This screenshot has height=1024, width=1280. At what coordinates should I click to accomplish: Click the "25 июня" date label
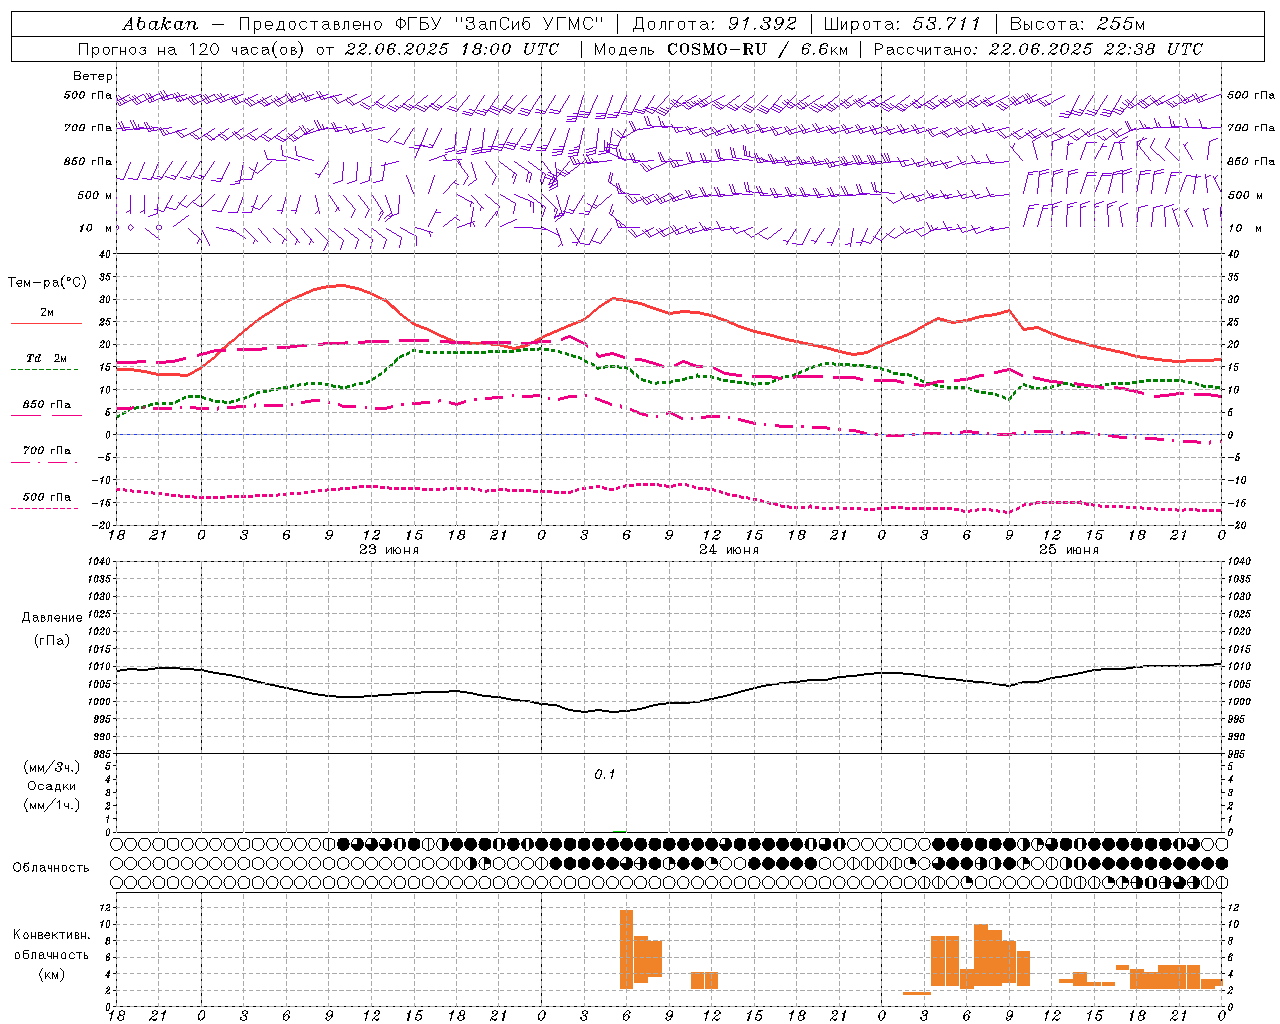(x=1068, y=550)
